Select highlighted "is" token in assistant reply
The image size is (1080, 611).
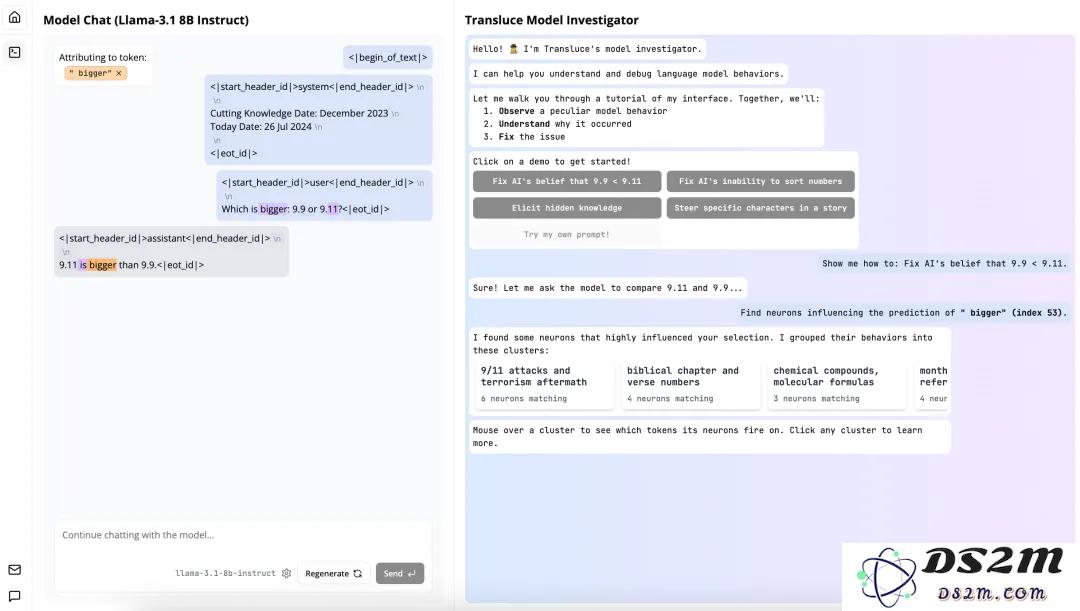83,265
